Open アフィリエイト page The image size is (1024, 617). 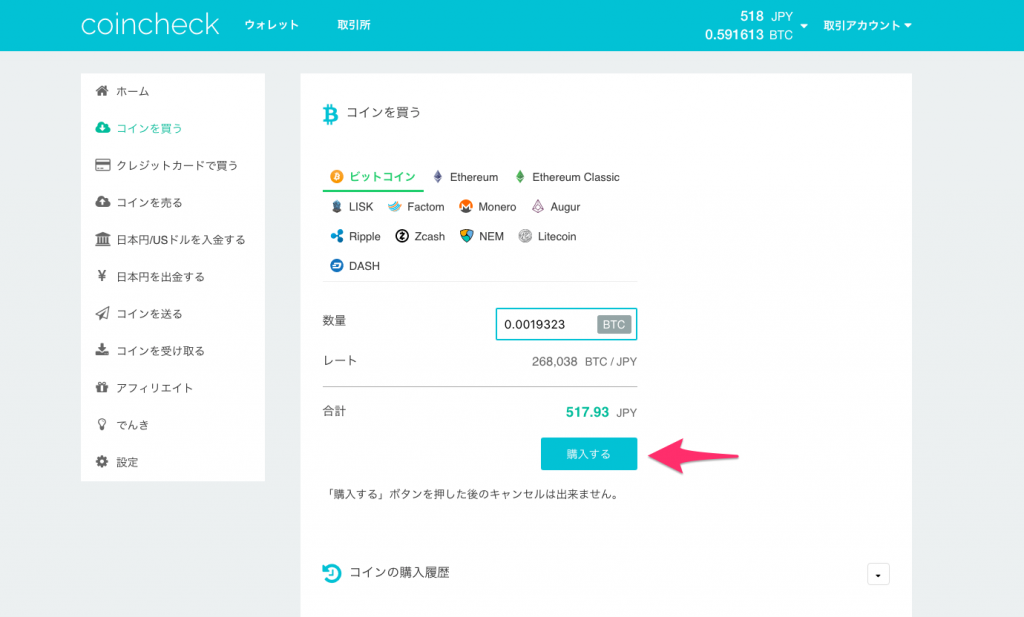click(x=155, y=388)
